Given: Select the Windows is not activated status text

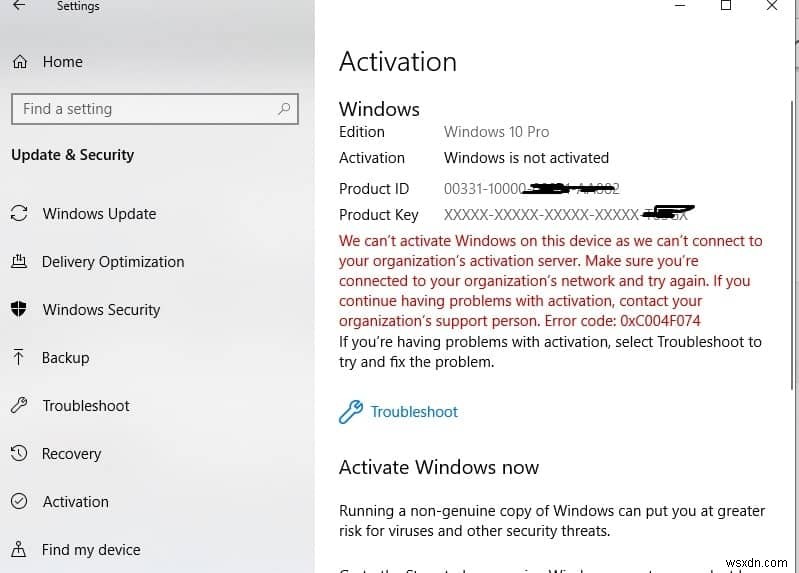Looking at the screenshot, I should [526, 158].
